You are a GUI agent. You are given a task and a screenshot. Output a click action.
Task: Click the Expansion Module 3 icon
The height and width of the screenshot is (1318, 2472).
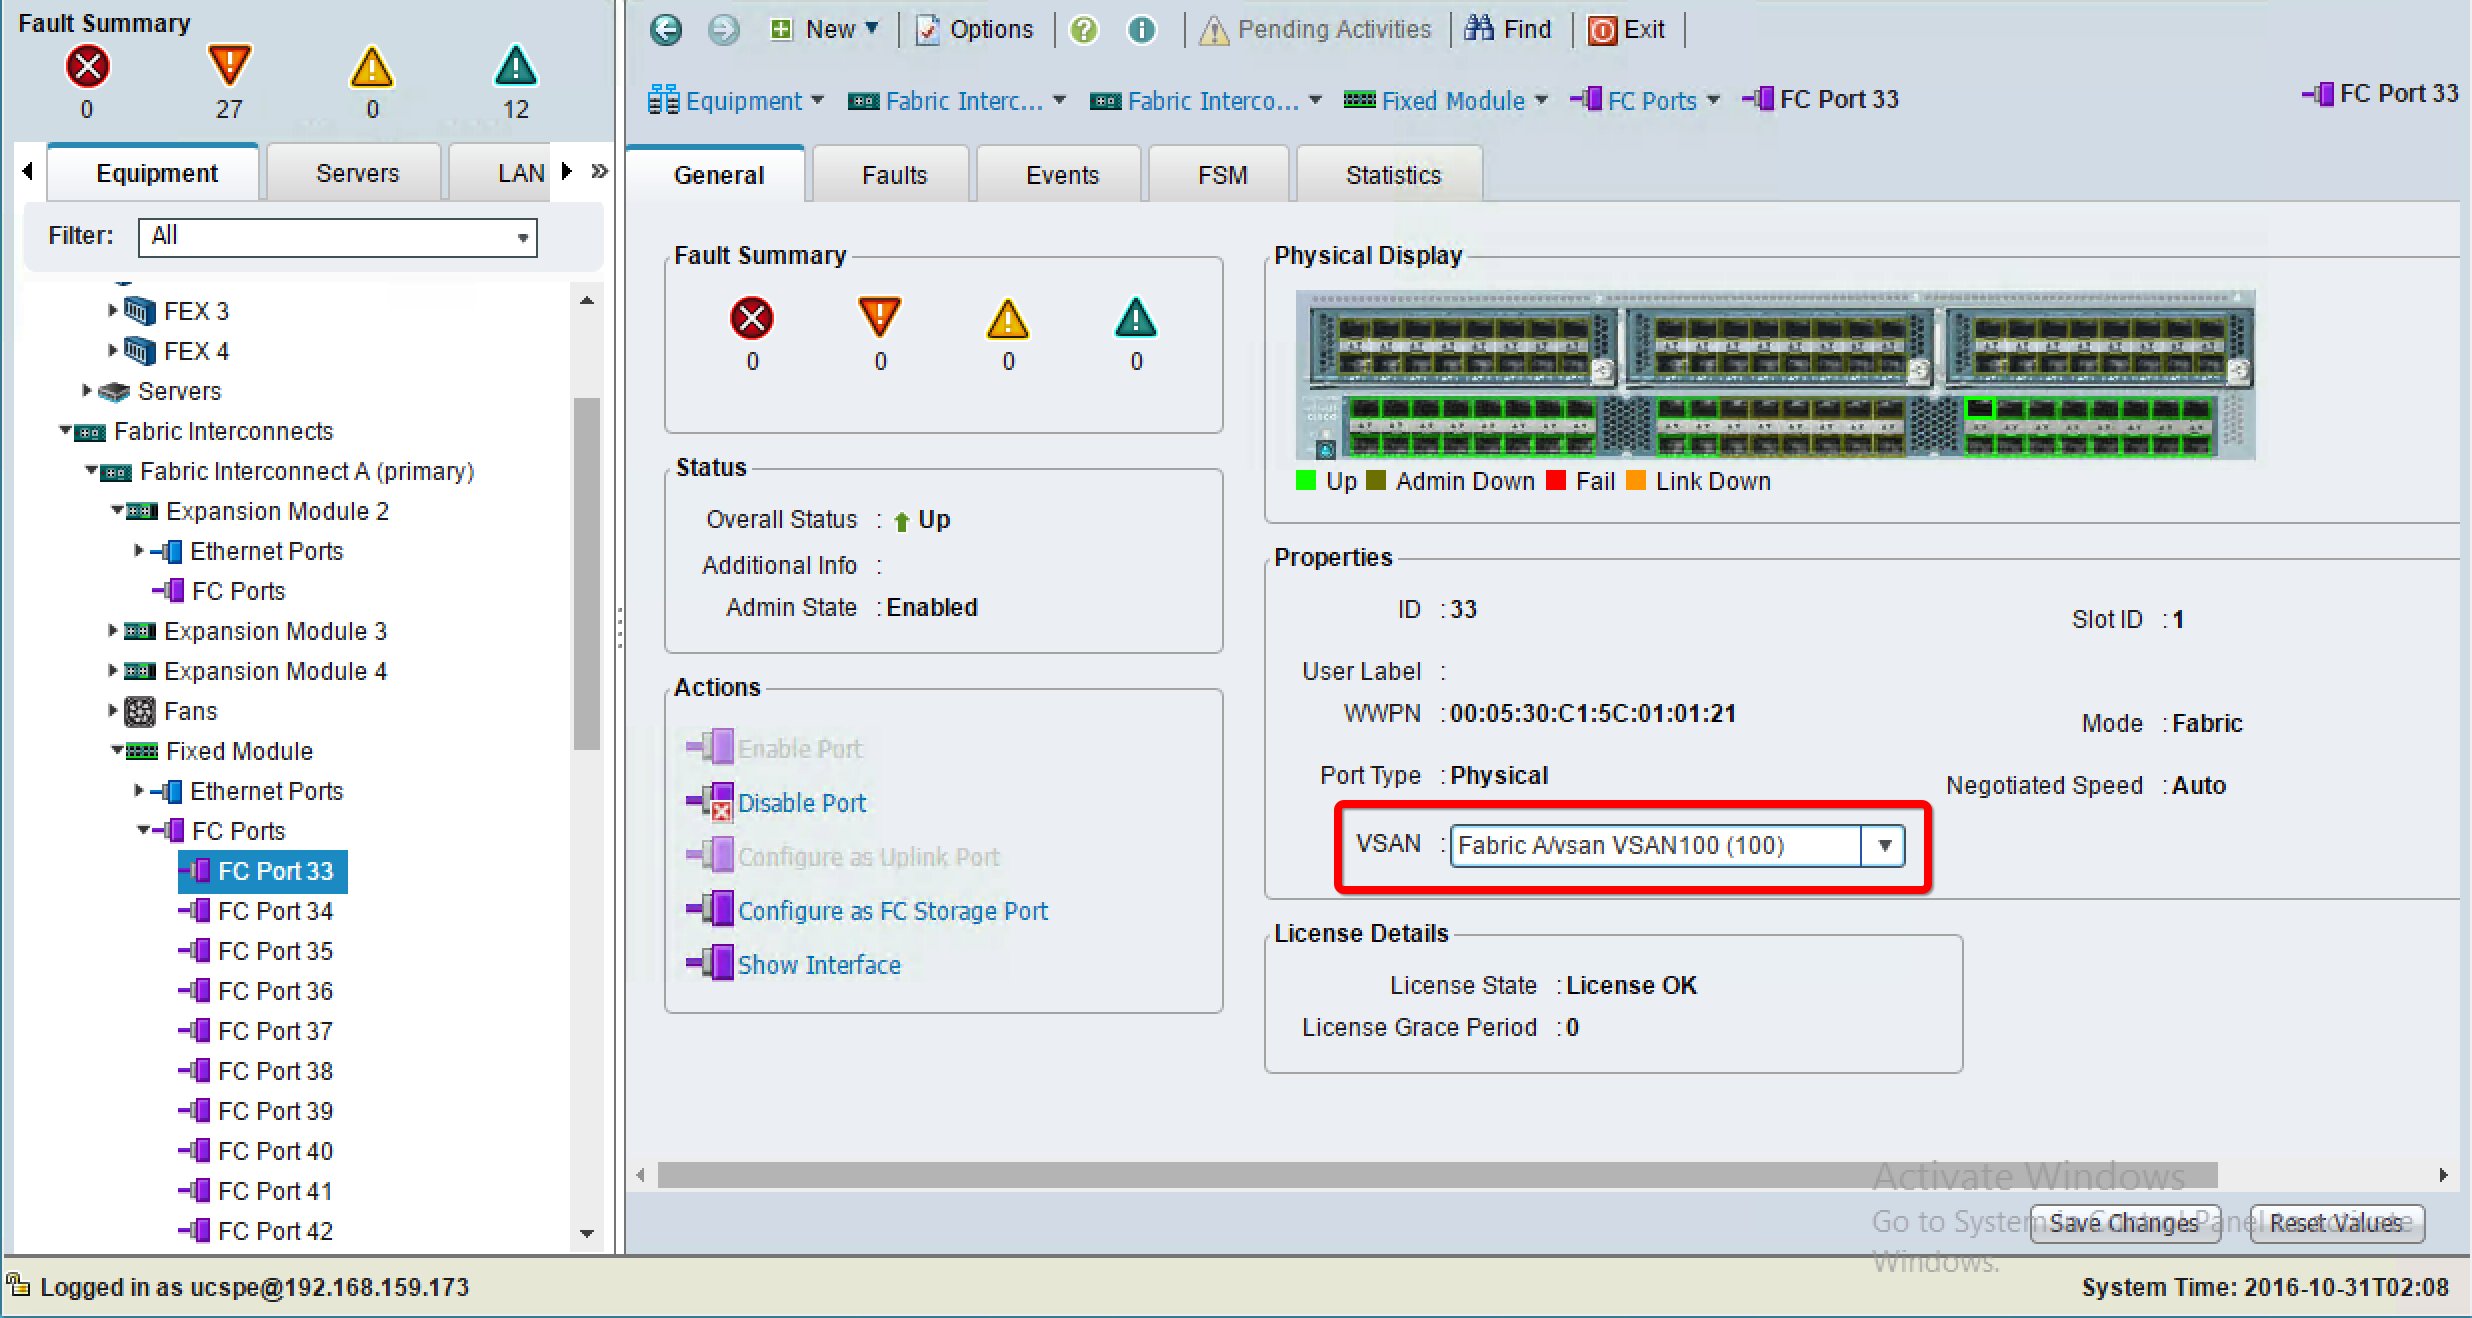click(x=139, y=631)
